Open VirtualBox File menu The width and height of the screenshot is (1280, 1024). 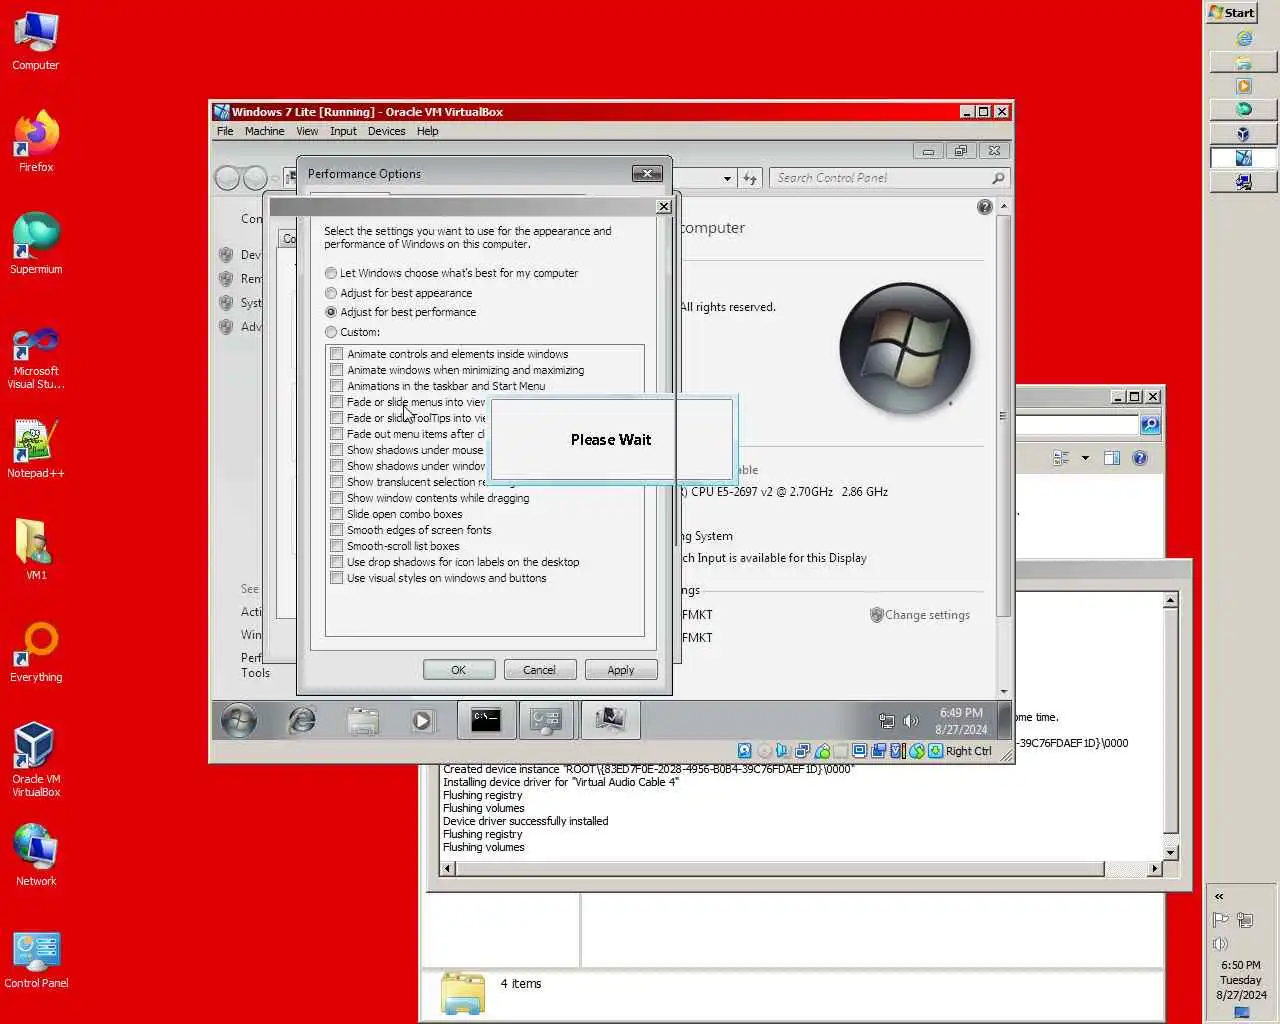tap(225, 131)
